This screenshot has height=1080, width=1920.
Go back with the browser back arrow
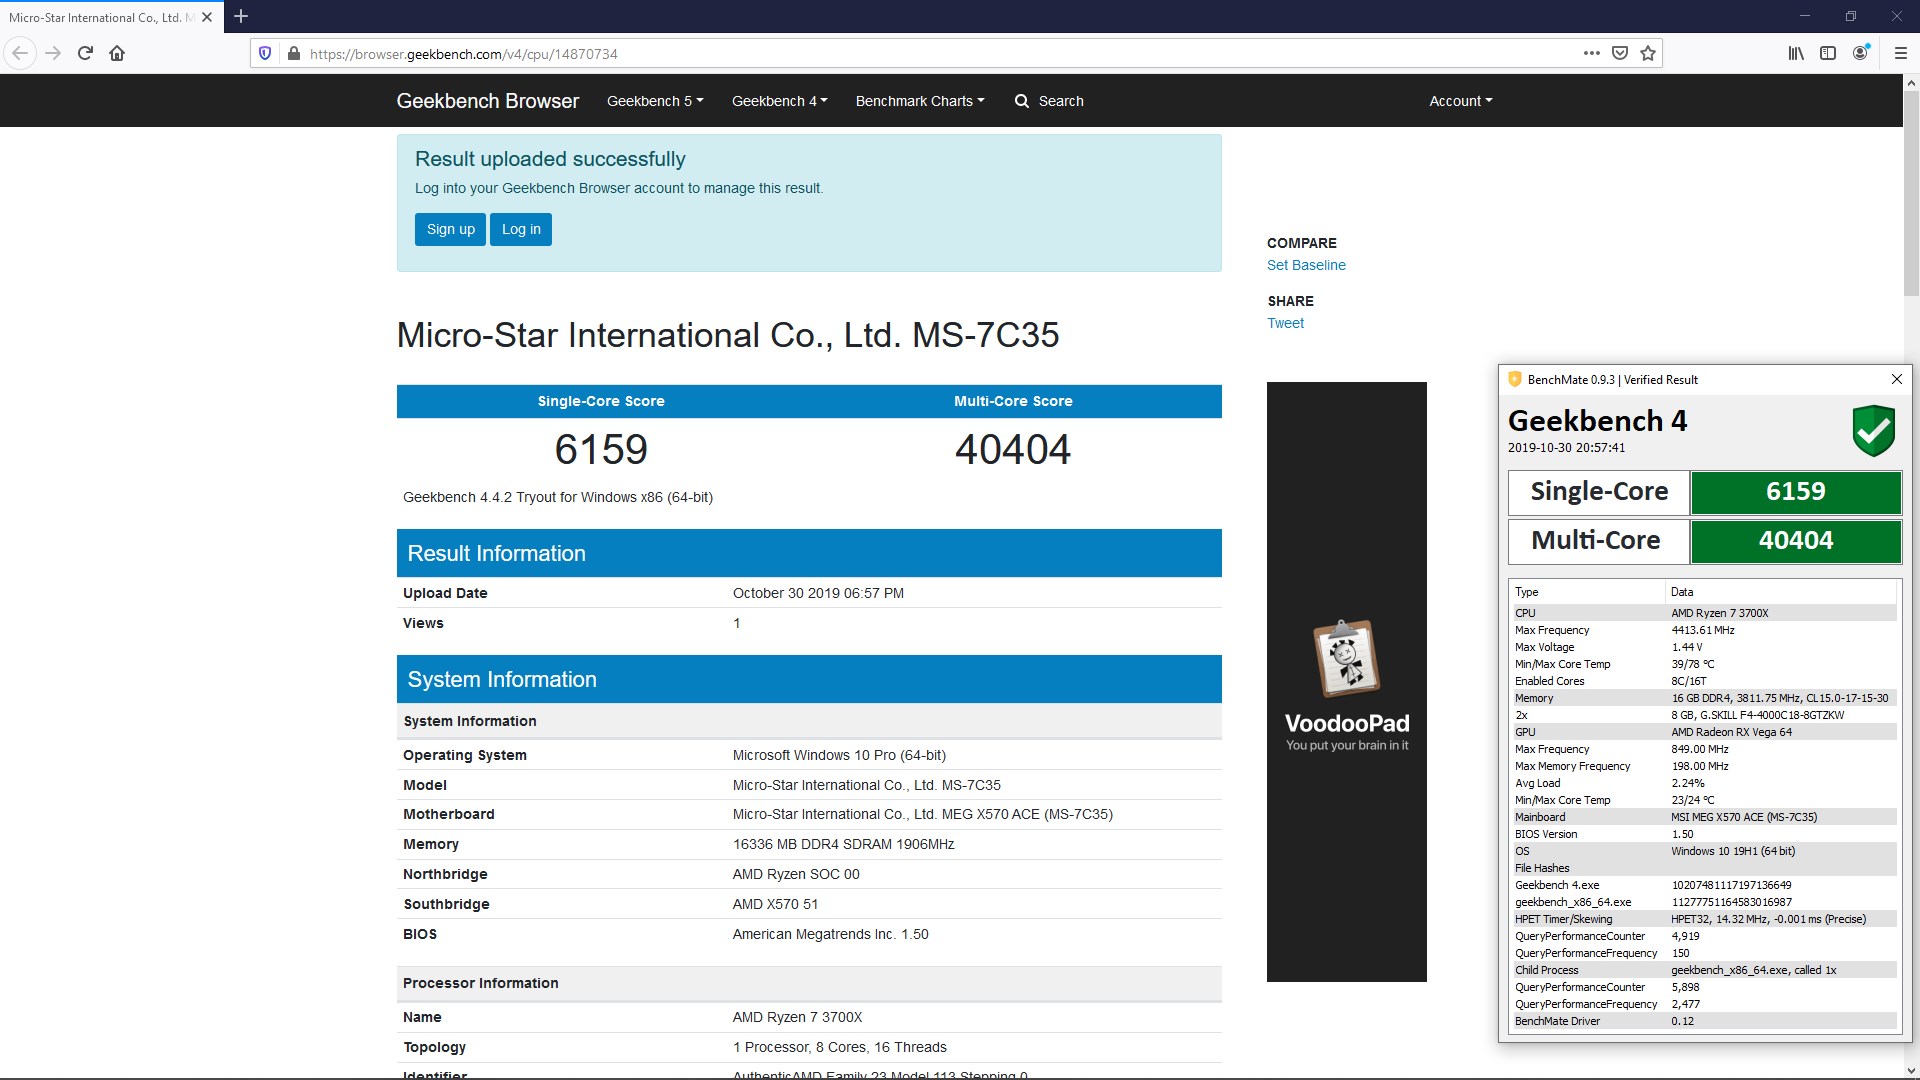(x=21, y=53)
